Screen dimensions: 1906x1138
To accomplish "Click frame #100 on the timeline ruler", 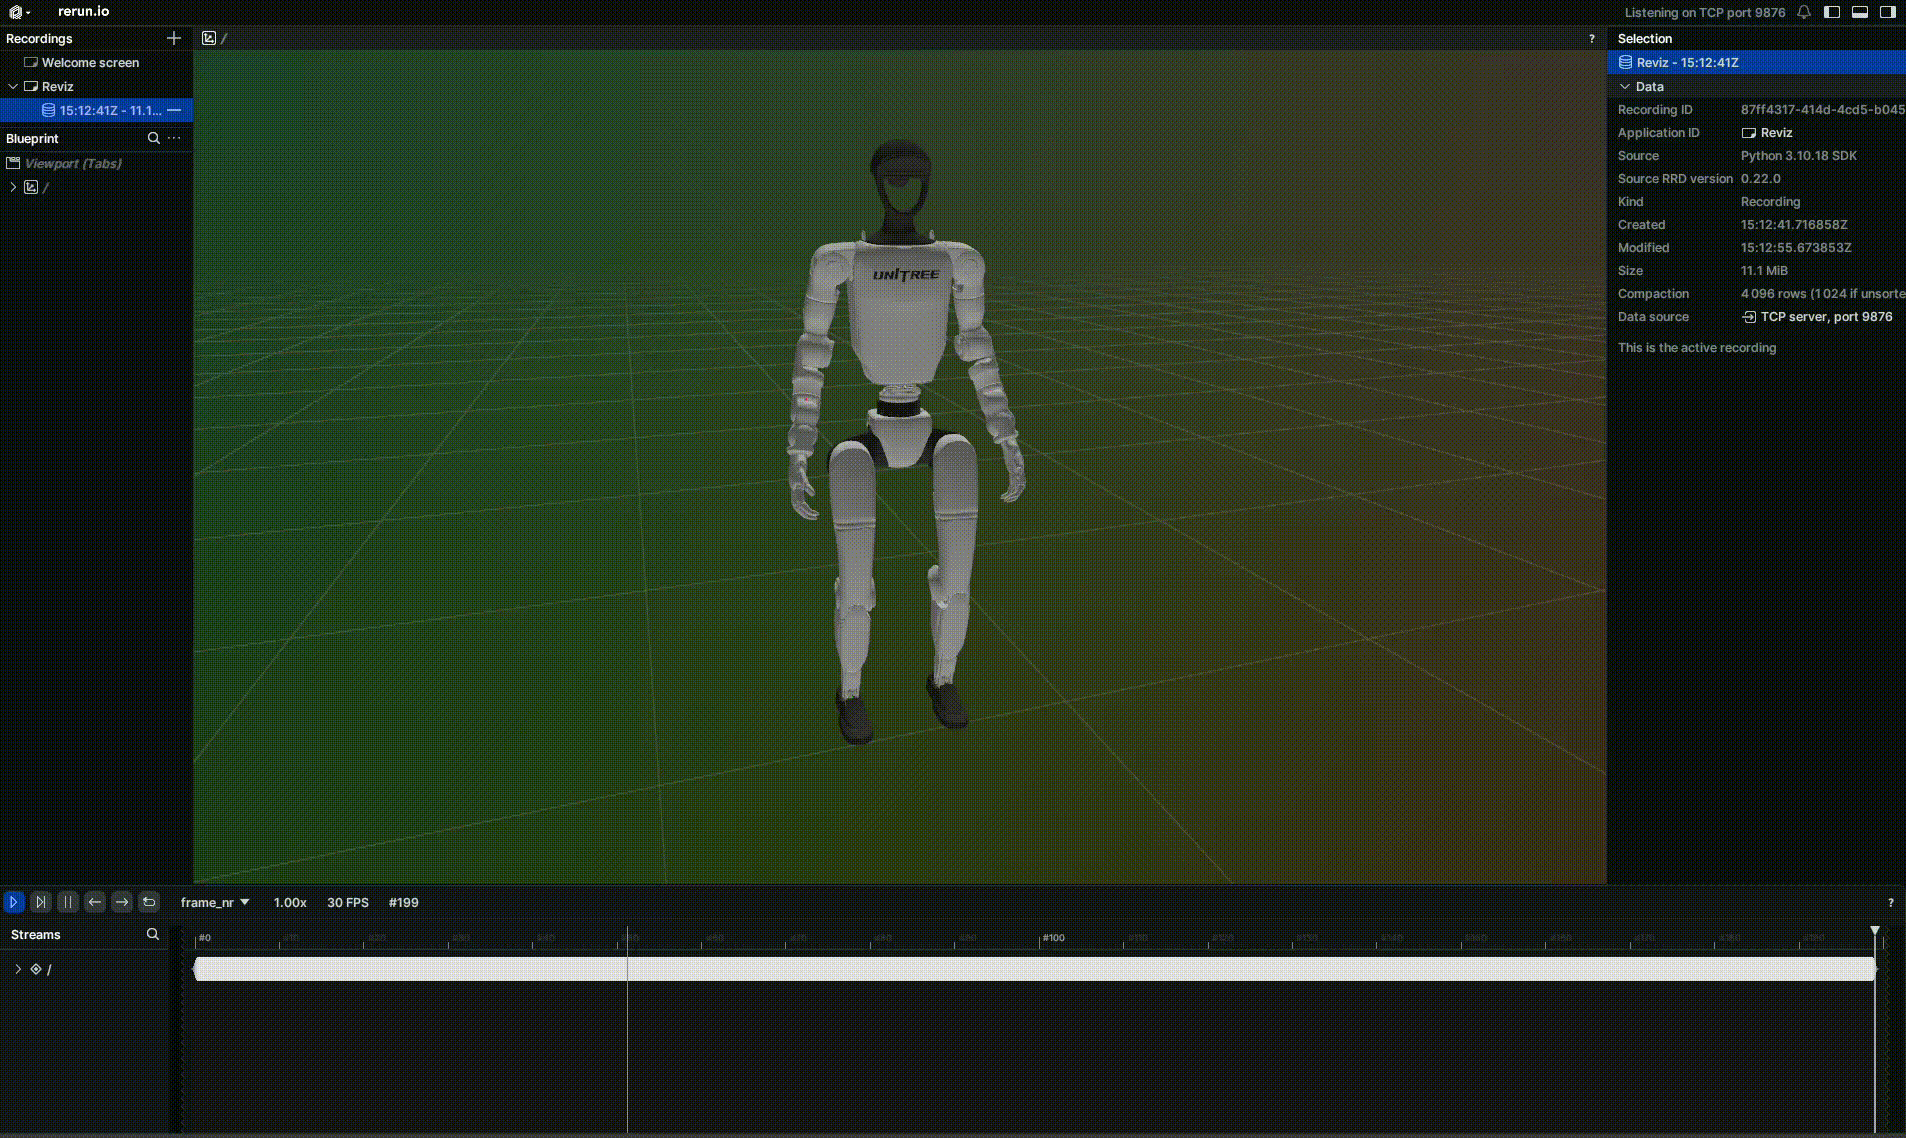I will point(1040,938).
